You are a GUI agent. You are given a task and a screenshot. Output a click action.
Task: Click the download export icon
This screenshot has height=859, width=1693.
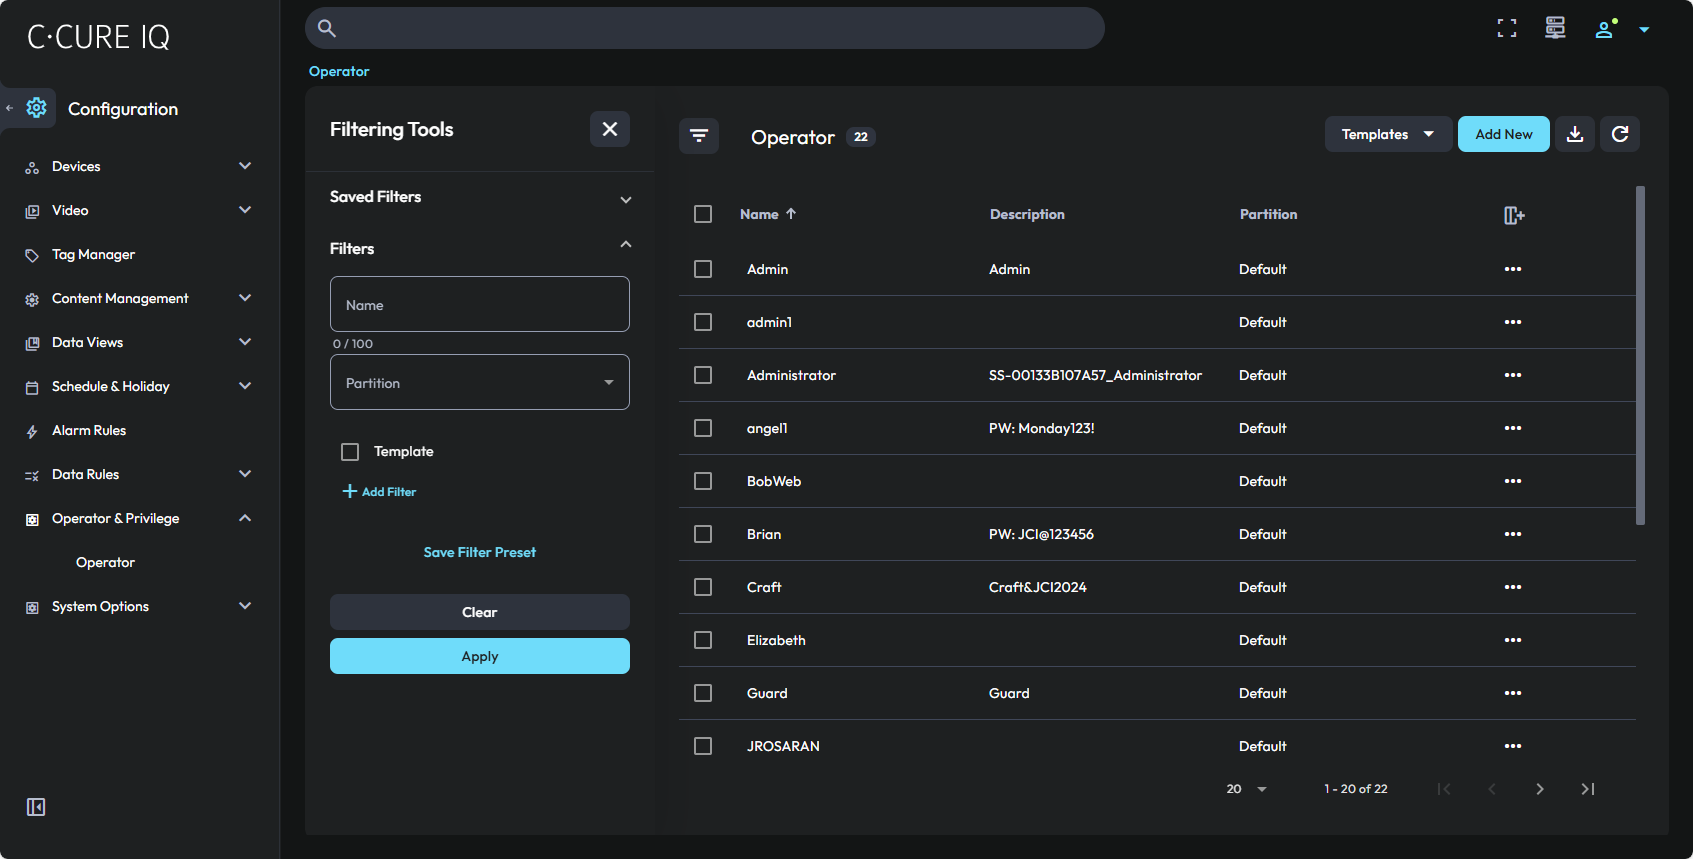click(x=1575, y=134)
